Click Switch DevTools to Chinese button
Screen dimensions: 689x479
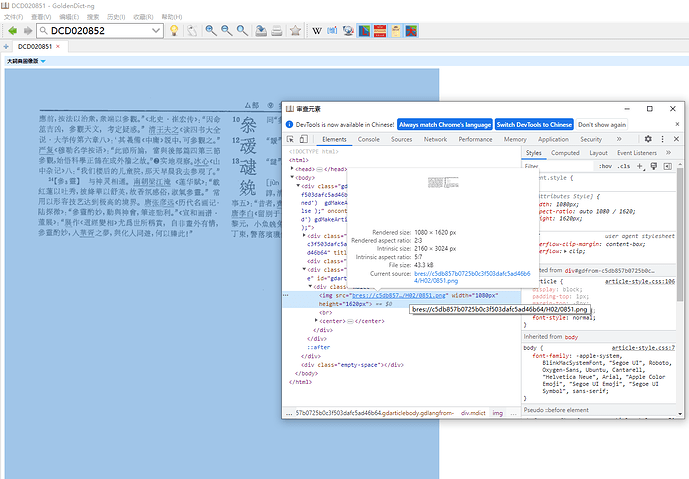(534, 125)
